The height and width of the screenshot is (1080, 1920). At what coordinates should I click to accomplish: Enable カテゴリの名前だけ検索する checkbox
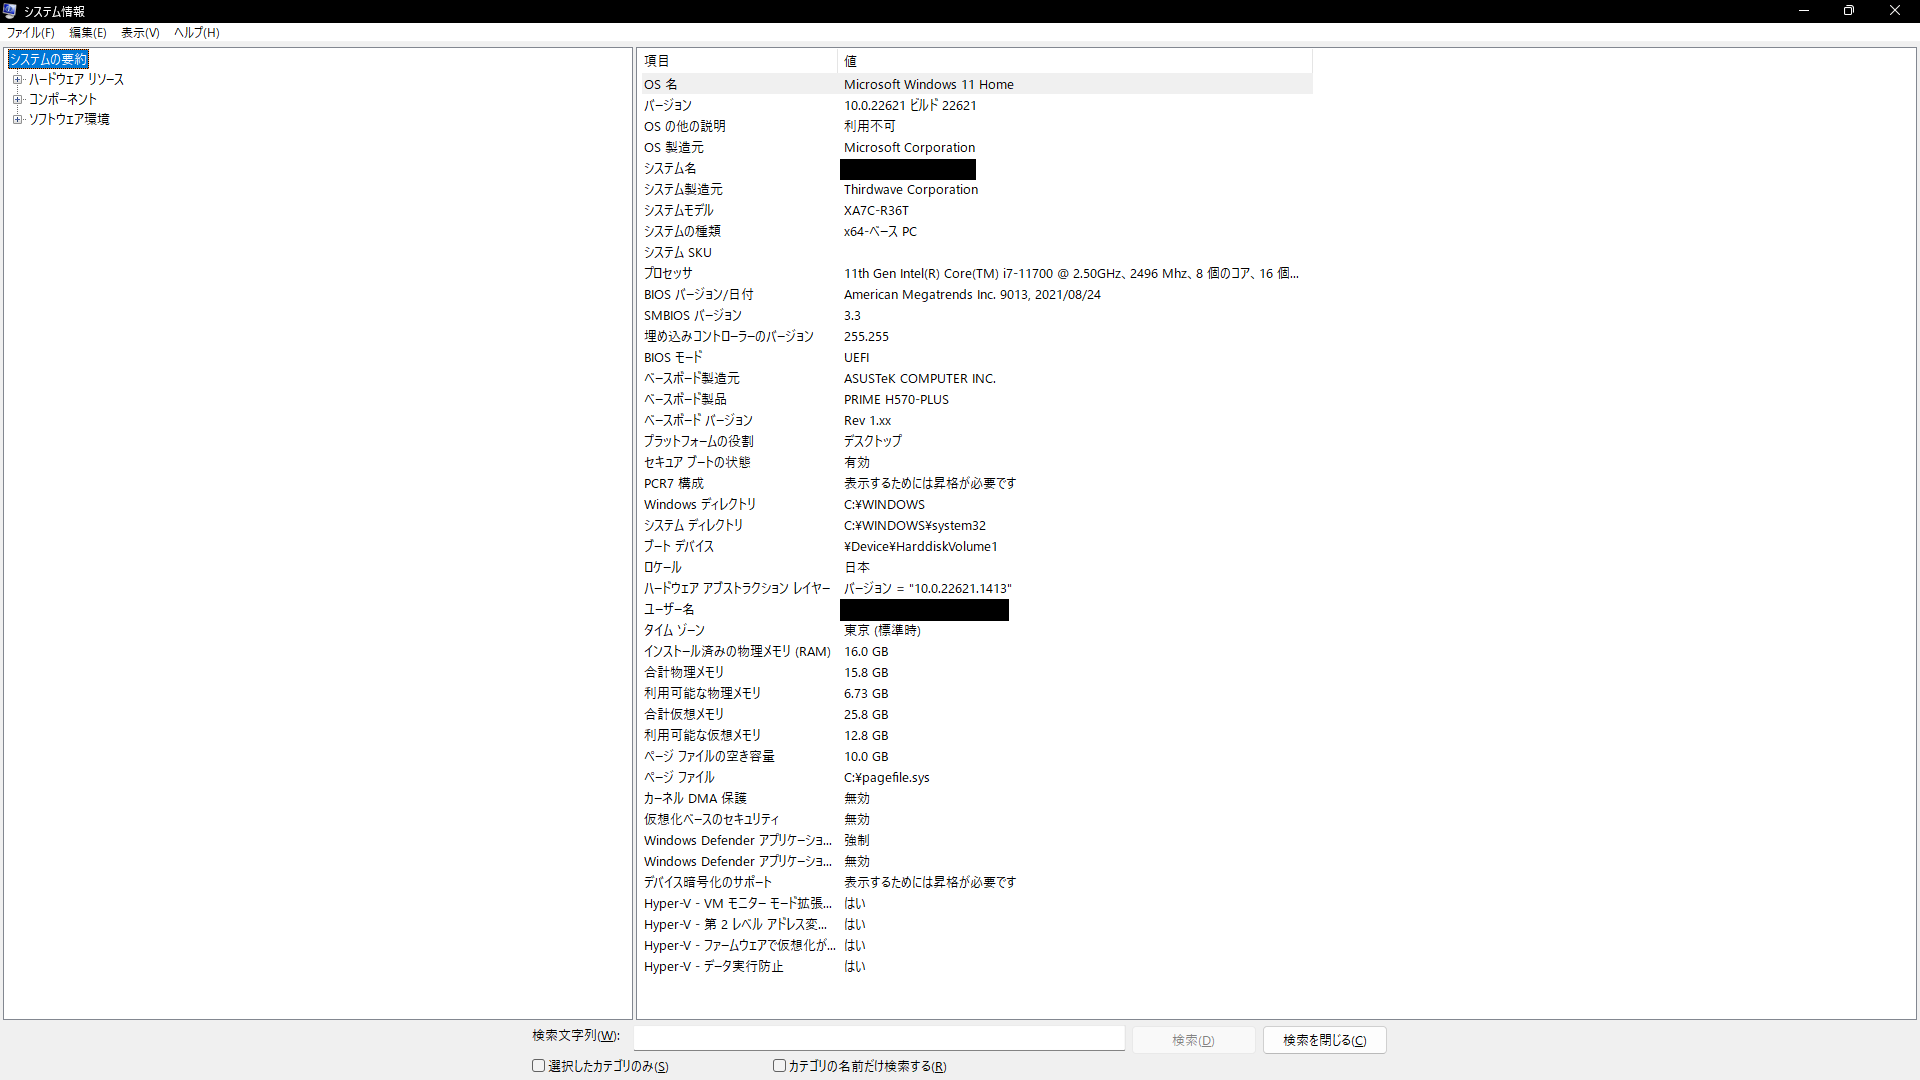pyautogui.click(x=779, y=1066)
